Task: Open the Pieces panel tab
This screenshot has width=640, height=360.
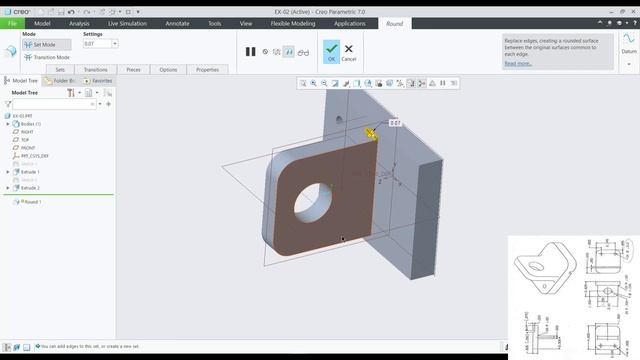Action: point(133,70)
